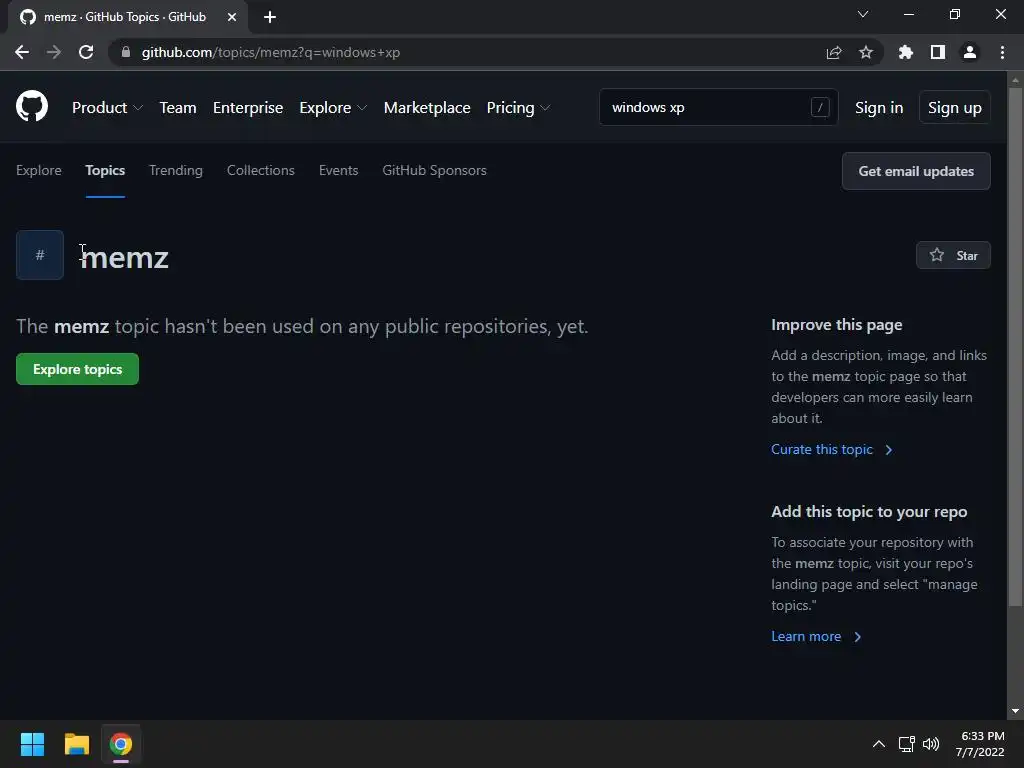View site info via the padlock icon
The height and width of the screenshot is (768, 1024).
point(126,52)
